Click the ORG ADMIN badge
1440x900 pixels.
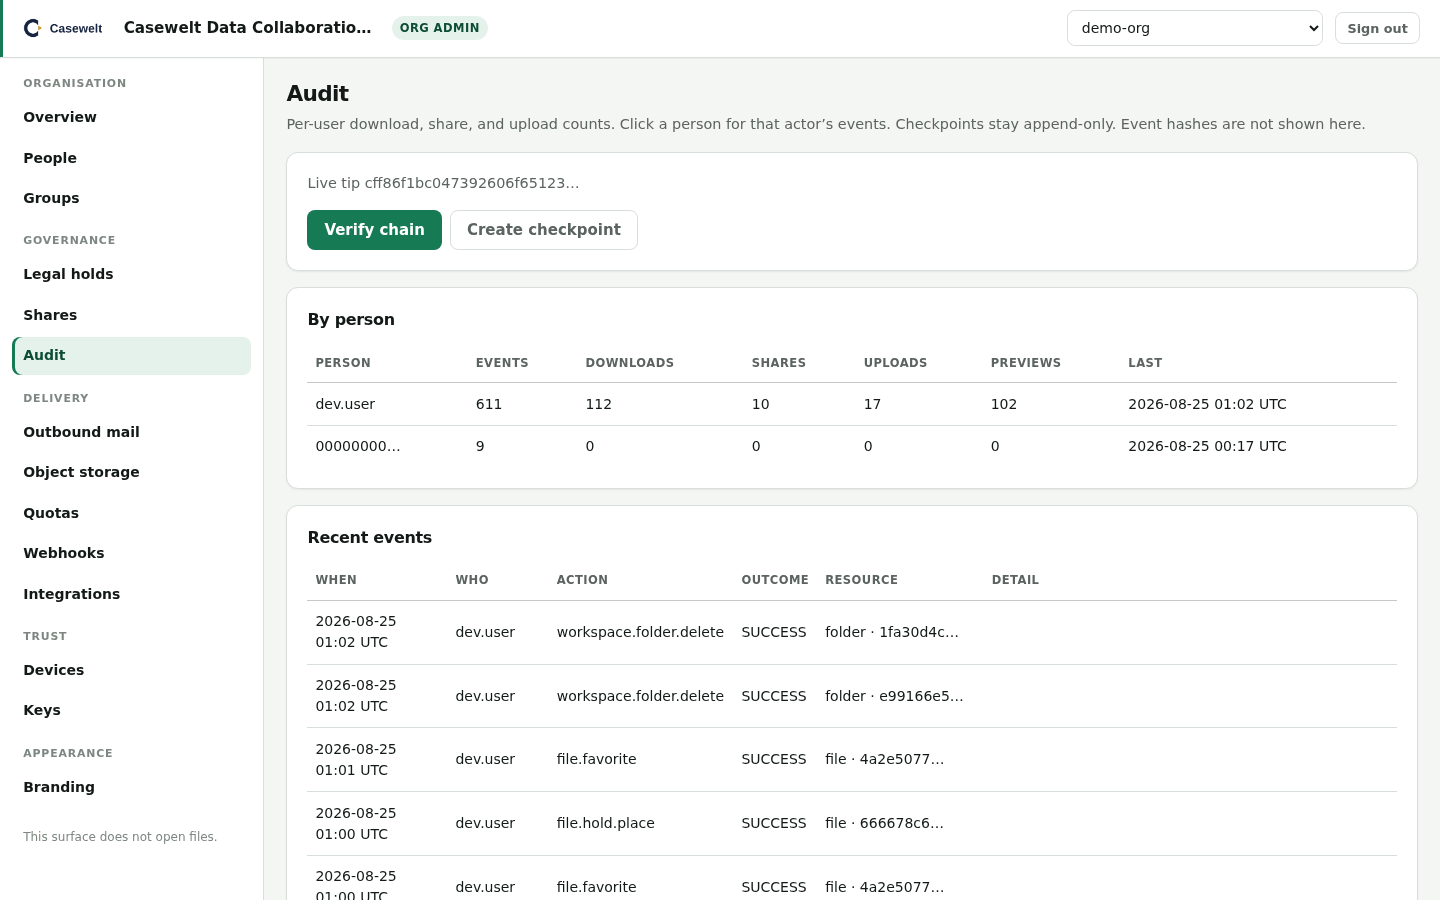(440, 28)
